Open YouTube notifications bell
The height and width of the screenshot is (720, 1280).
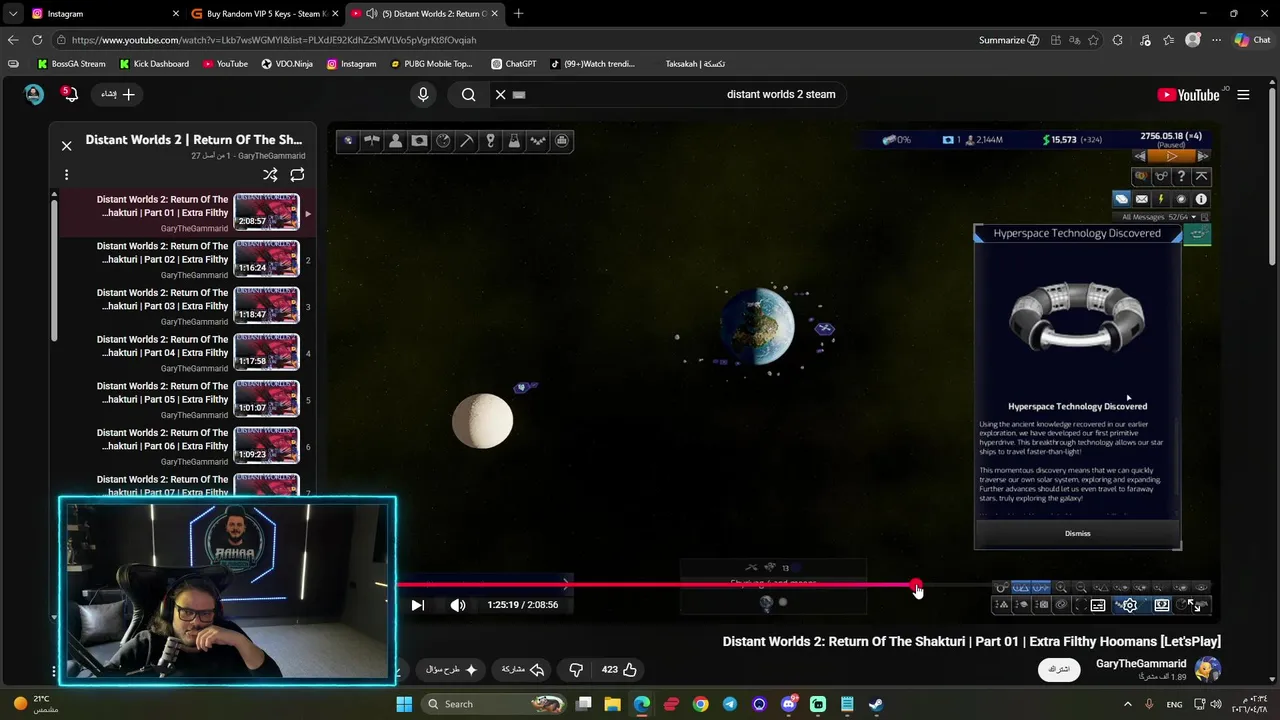[70, 94]
